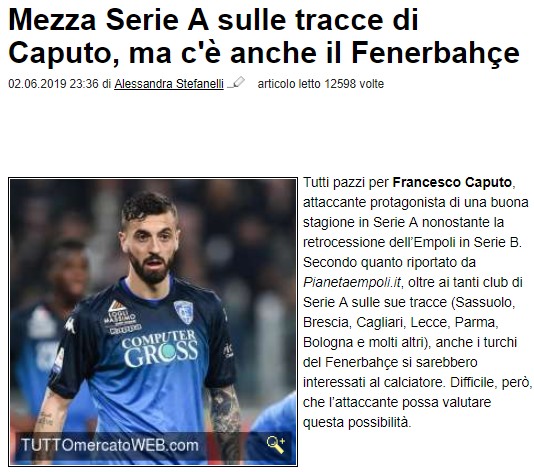The image size is (534, 472).
Task: Click the magnifier zoom icon on photo
Action: [276, 444]
